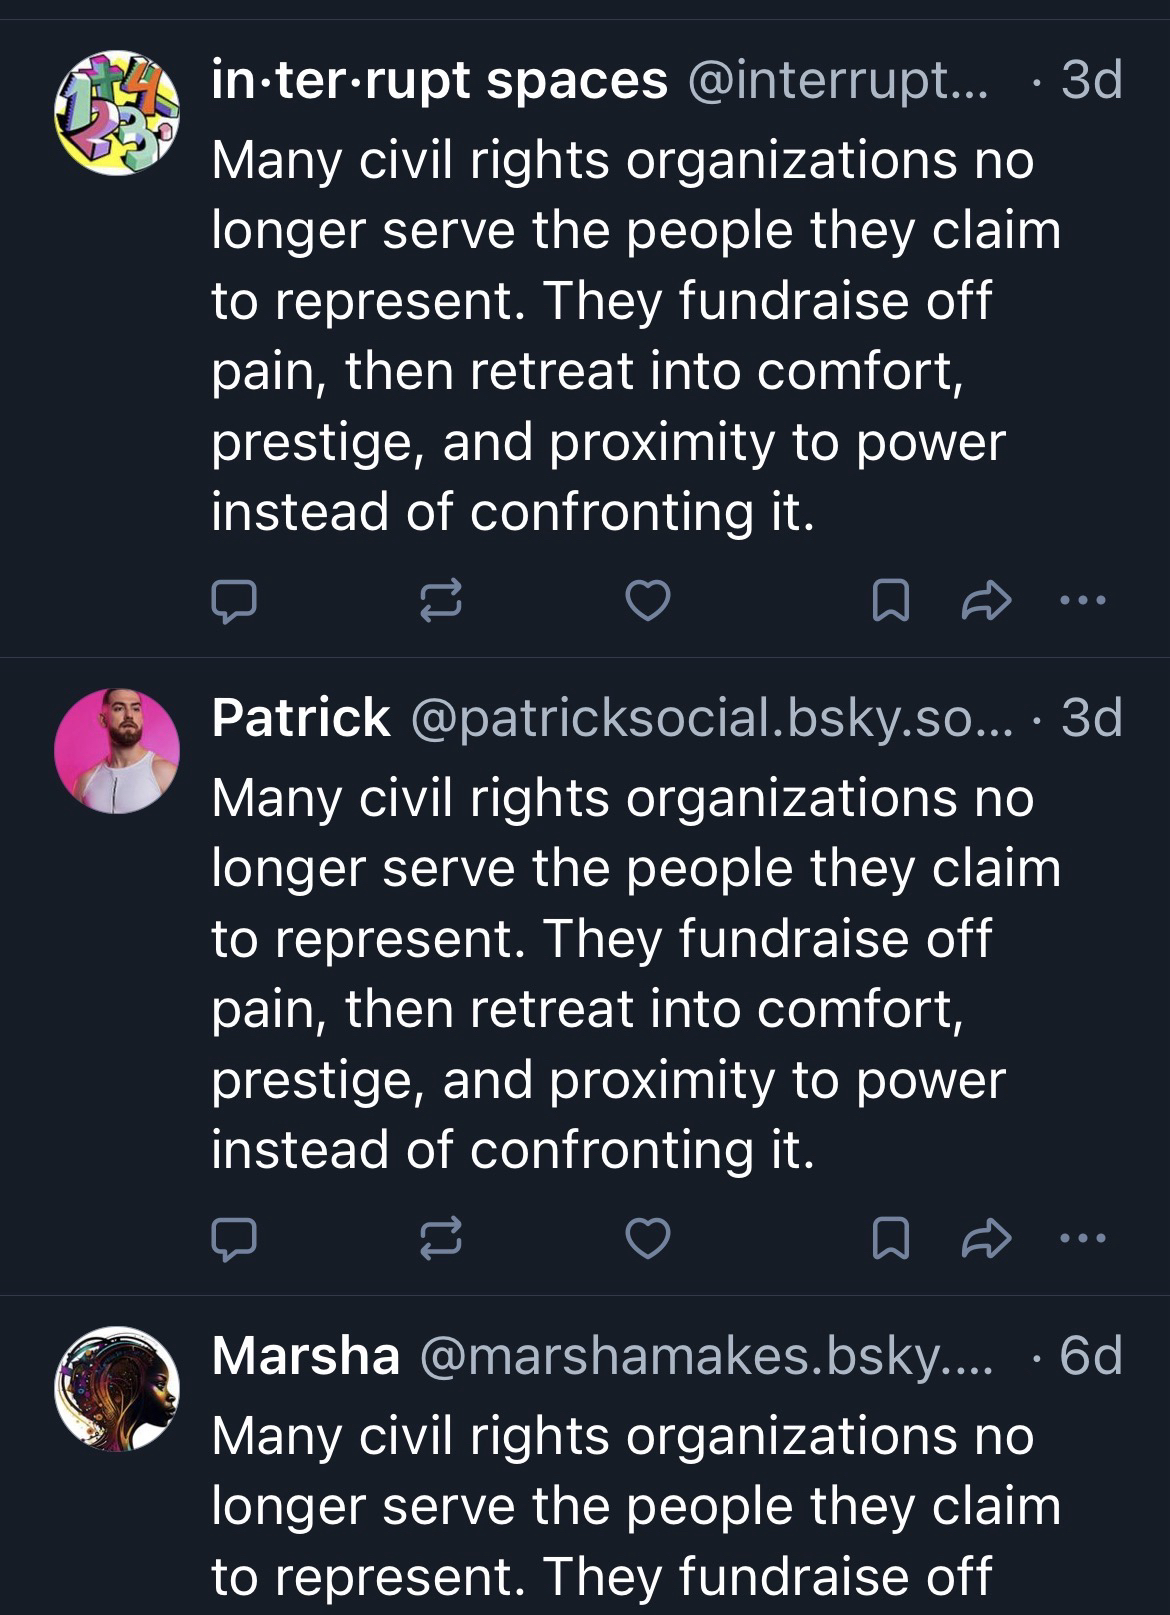Screen dimensions: 1170x1615
Task: Reply to the interrupt spaces post
Action: click(x=234, y=600)
